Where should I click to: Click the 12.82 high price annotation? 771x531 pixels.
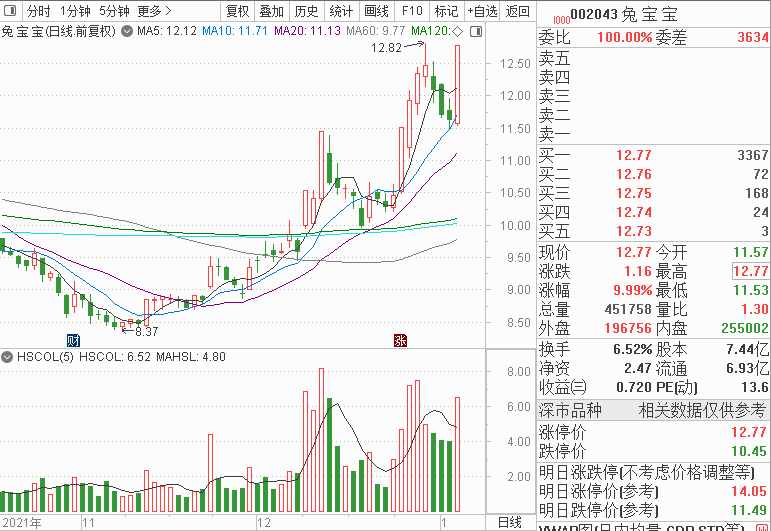click(x=386, y=48)
